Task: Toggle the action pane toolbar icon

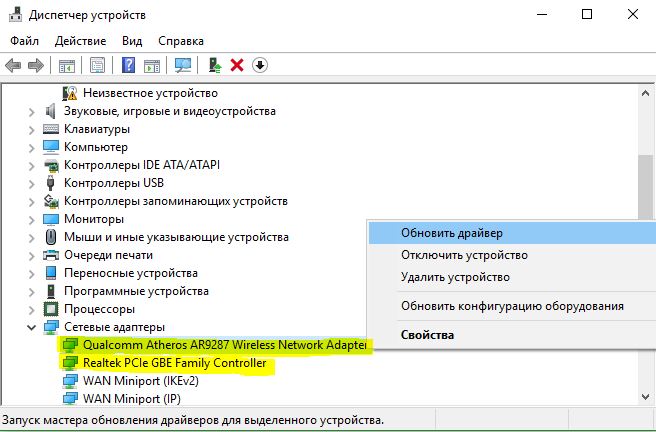Action: pos(151,65)
